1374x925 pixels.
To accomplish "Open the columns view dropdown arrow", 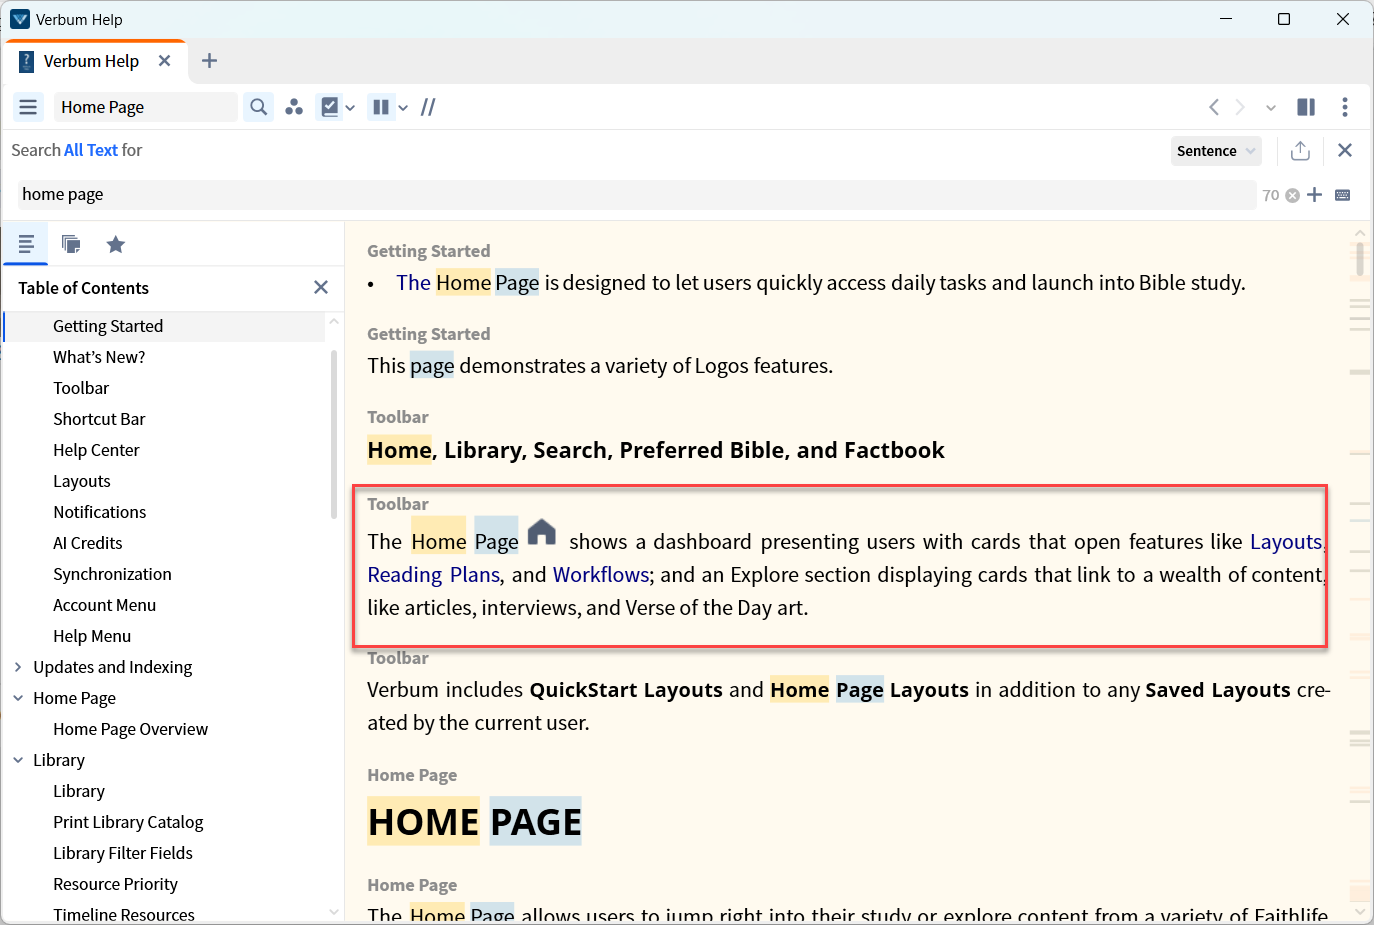I will (x=403, y=108).
